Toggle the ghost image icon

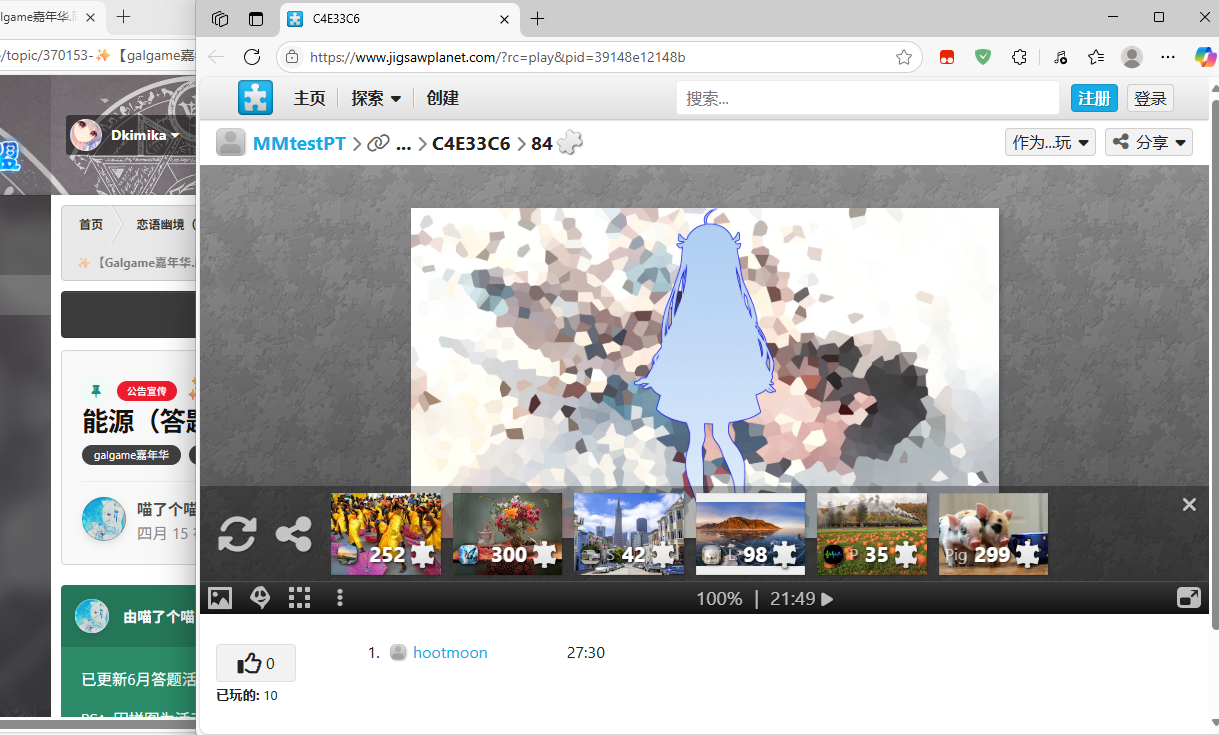pyautogui.click(x=260, y=598)
